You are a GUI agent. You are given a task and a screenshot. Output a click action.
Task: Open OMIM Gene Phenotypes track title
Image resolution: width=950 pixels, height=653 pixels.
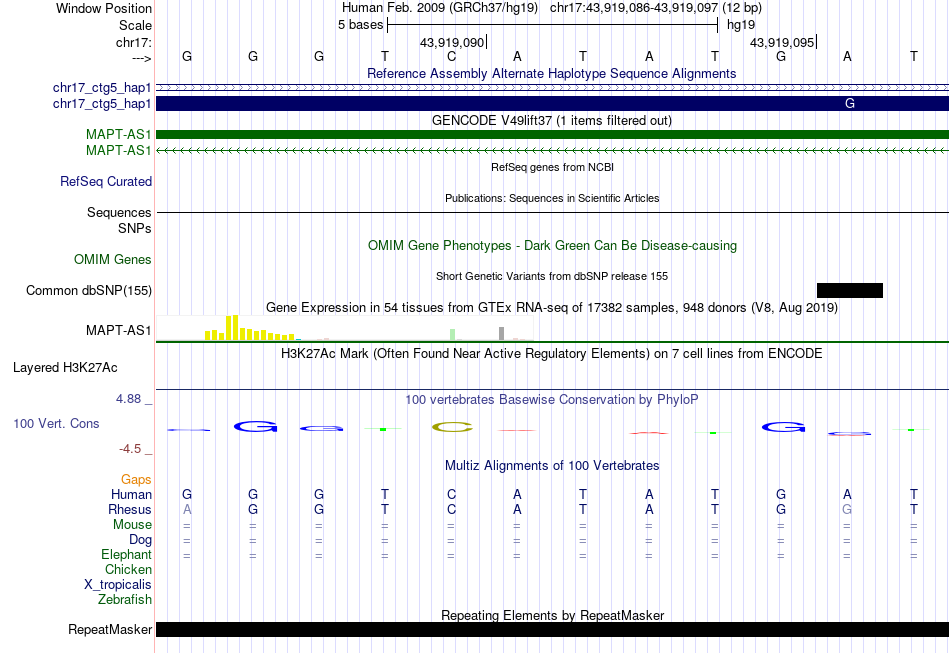tap(552, 245)
